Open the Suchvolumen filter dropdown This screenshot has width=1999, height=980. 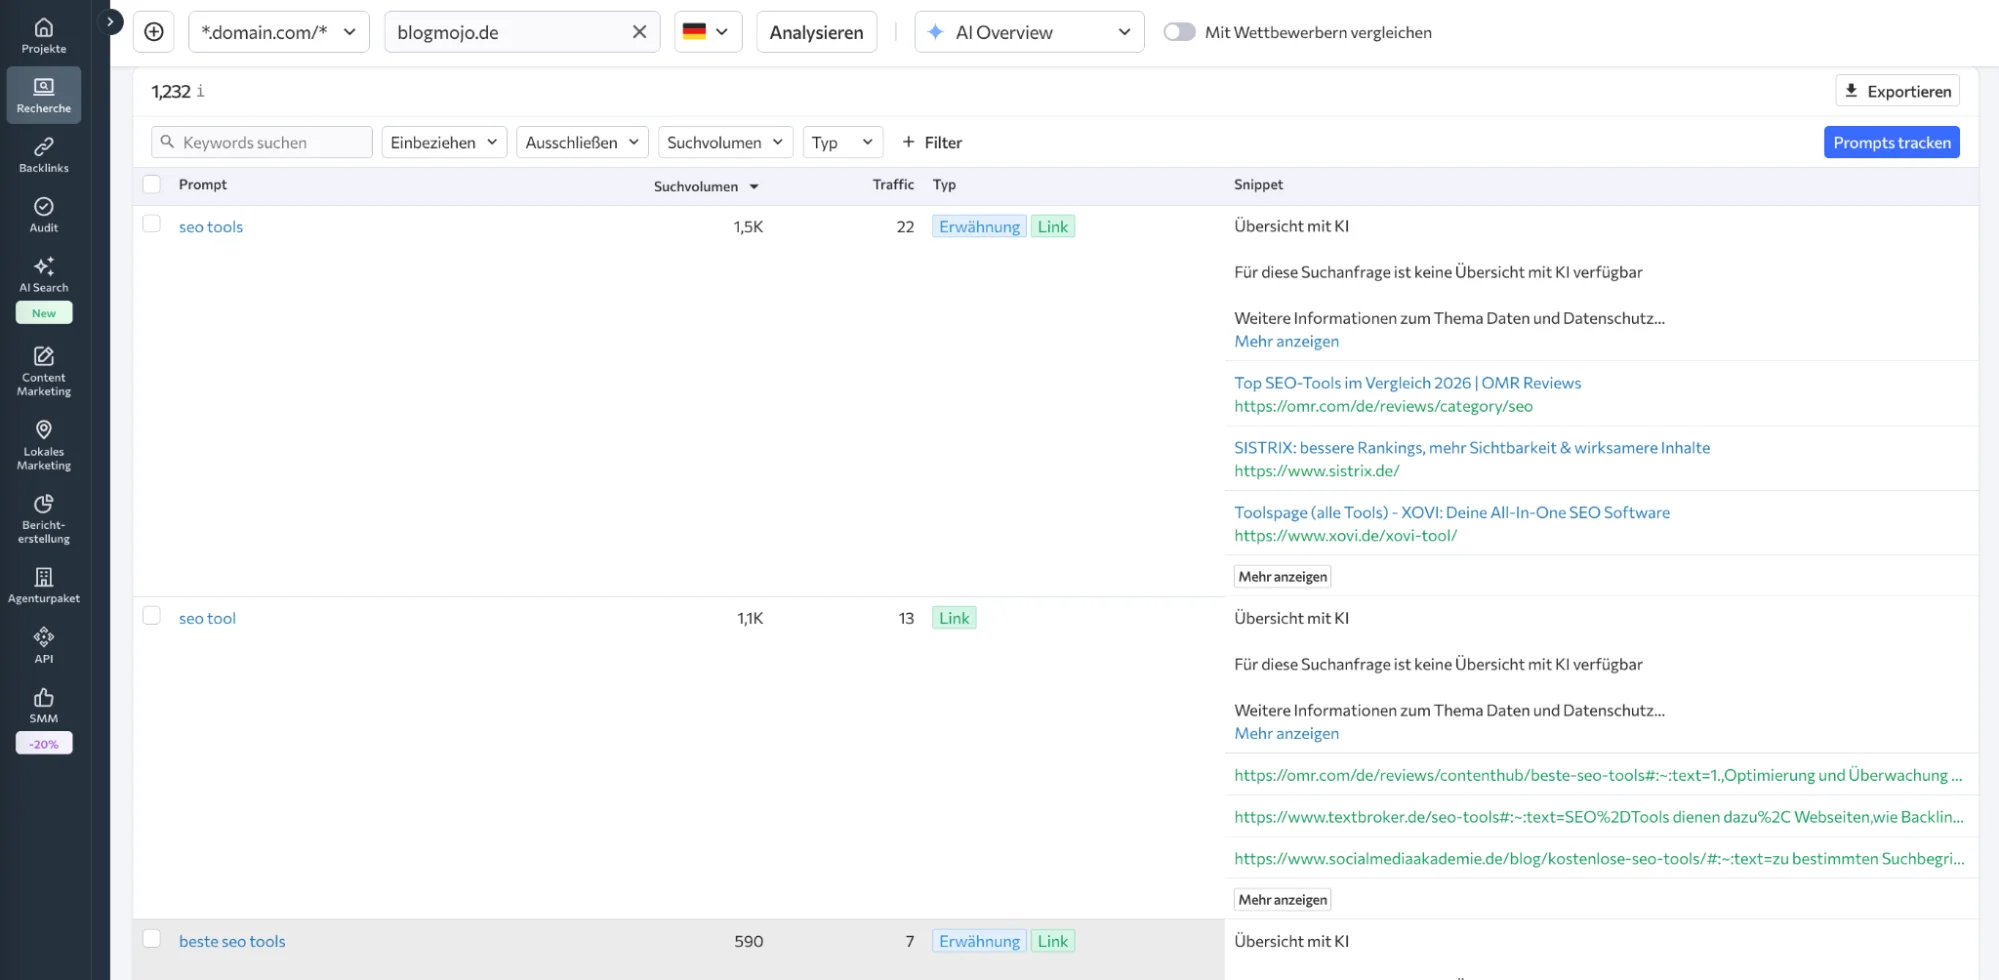[725, 142]
